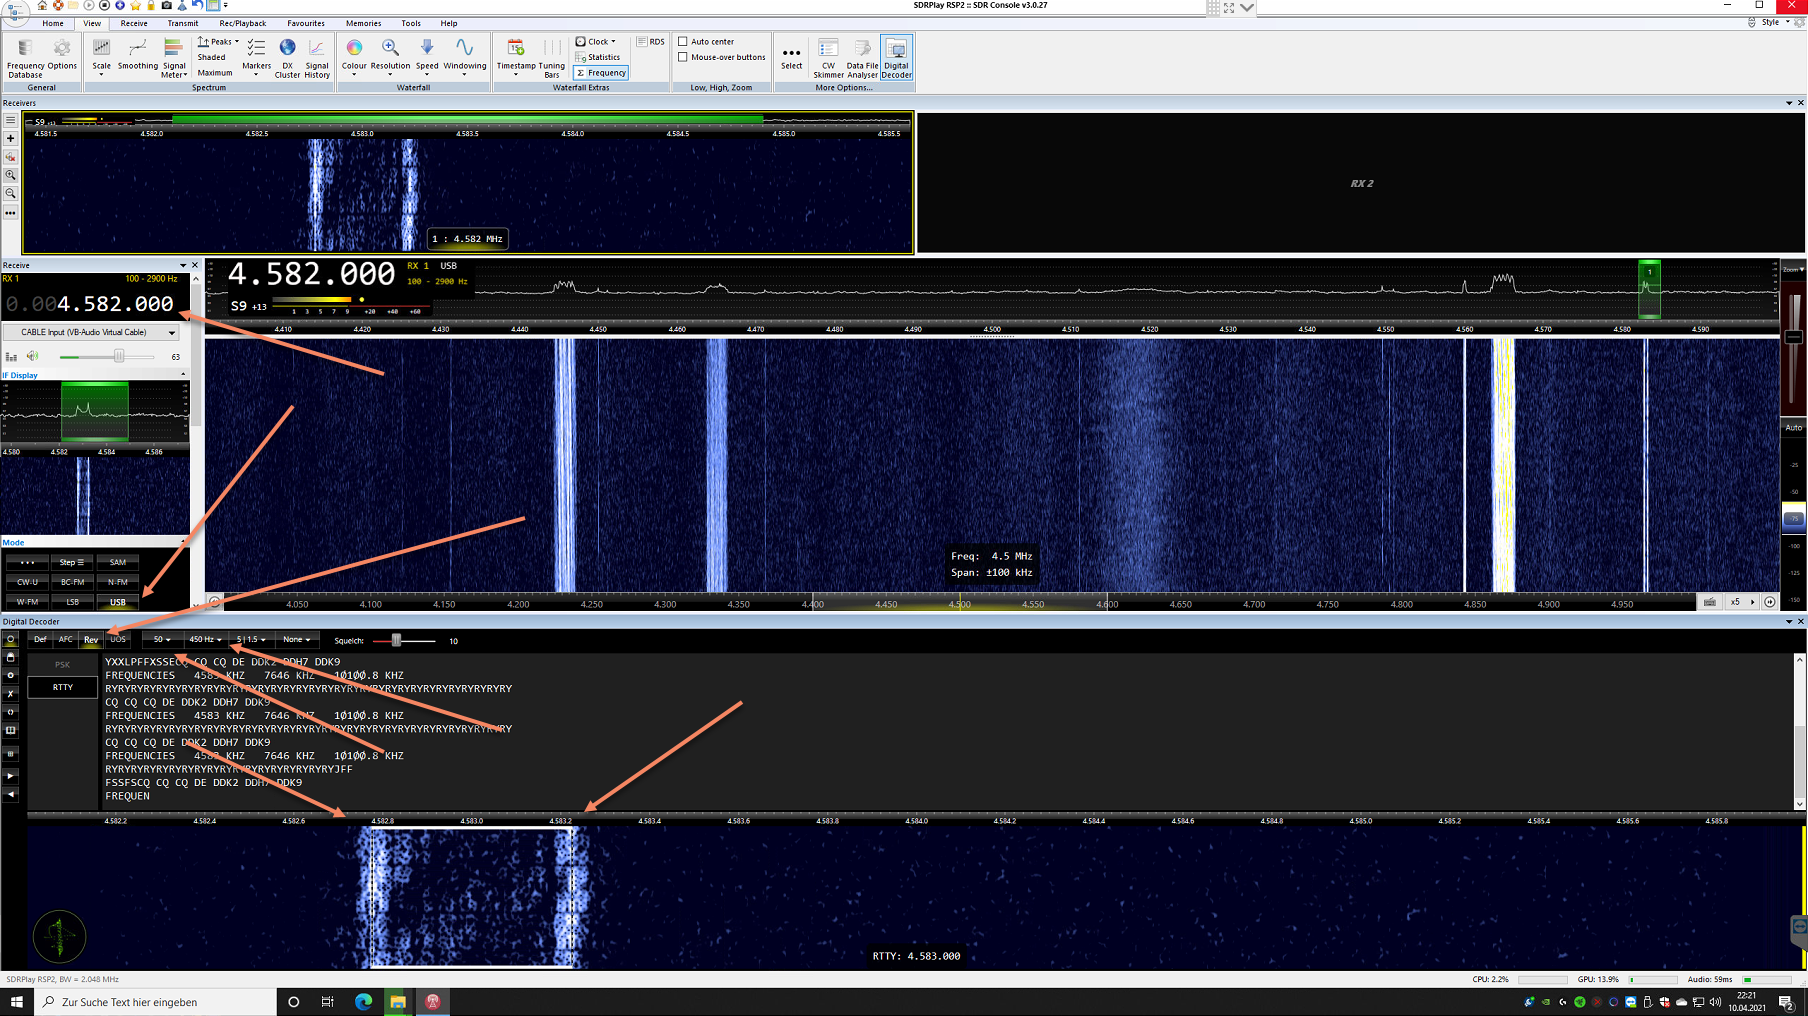Select the LSB mode button

click(x=72, y=602)
